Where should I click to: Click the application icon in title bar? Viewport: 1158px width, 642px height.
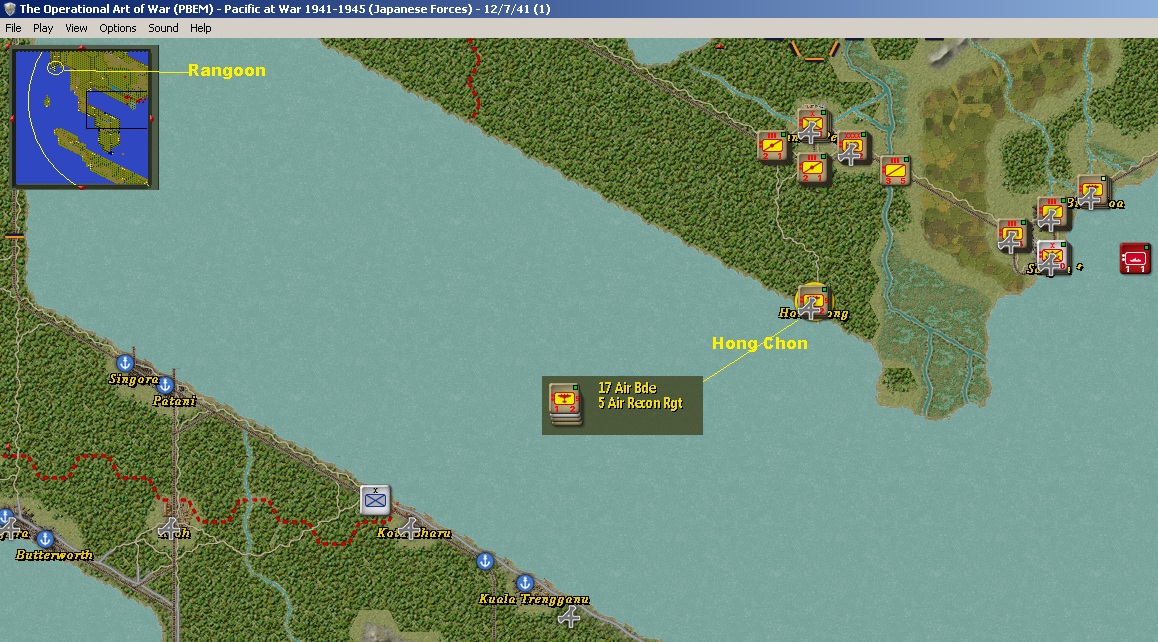[x=10, y=9]
